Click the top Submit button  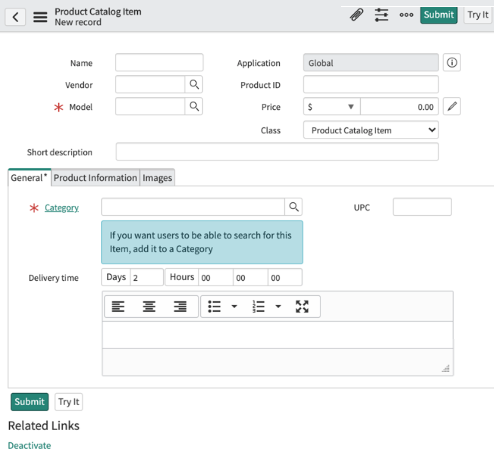438,15
